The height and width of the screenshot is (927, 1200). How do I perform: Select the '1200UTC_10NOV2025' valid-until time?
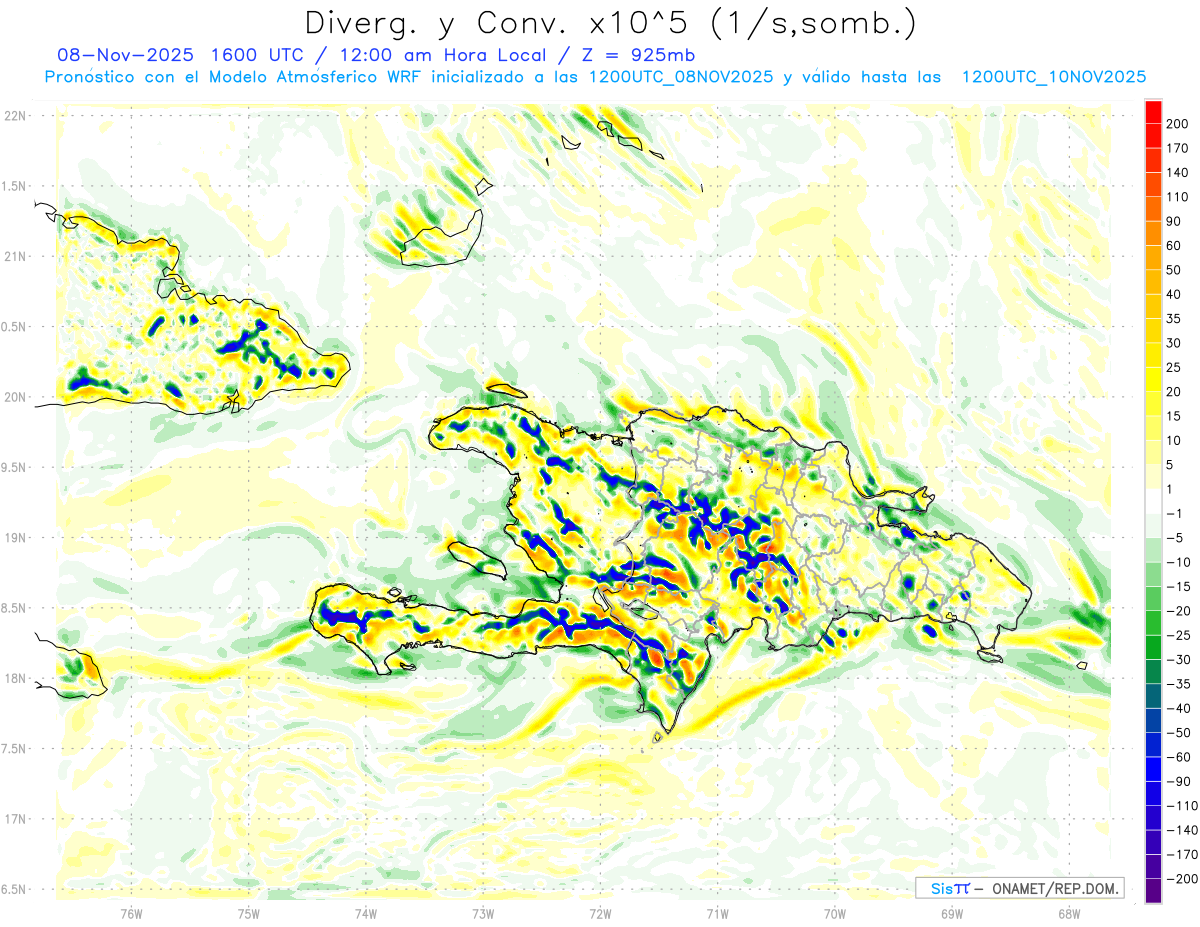coord(1053,77)
